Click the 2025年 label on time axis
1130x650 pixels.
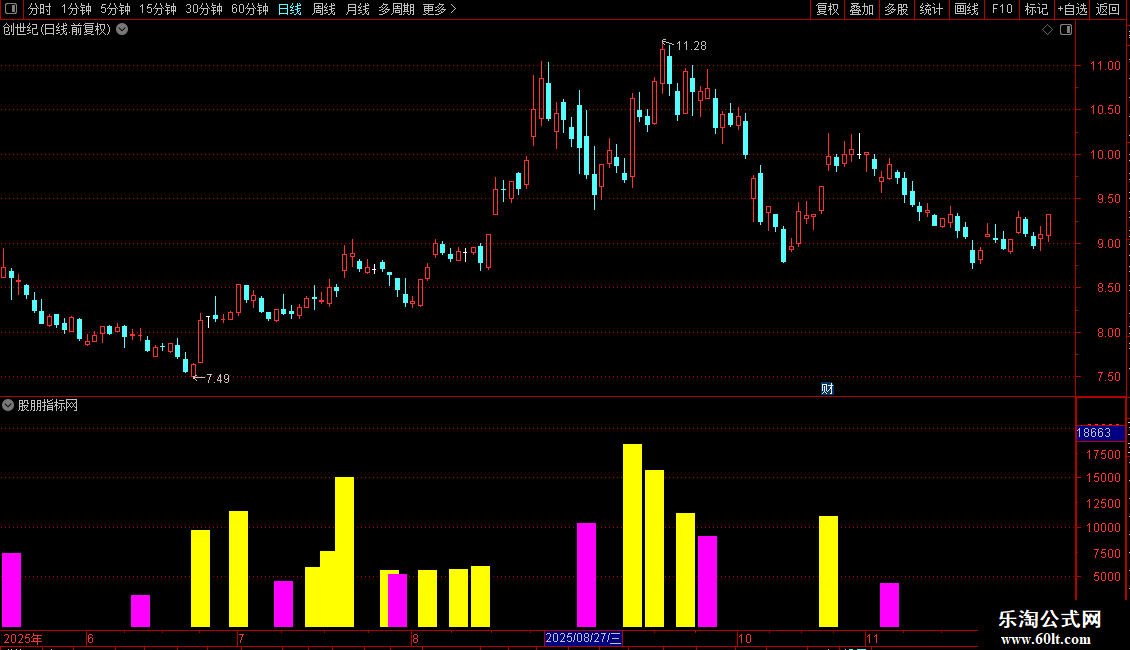pos(23,639)
